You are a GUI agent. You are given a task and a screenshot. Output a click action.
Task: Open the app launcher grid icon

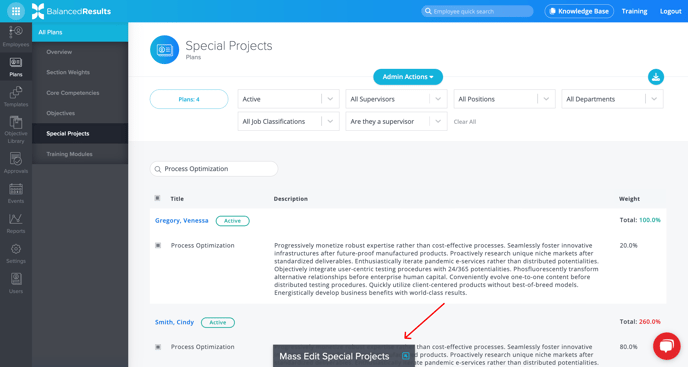tap(16, 11)
